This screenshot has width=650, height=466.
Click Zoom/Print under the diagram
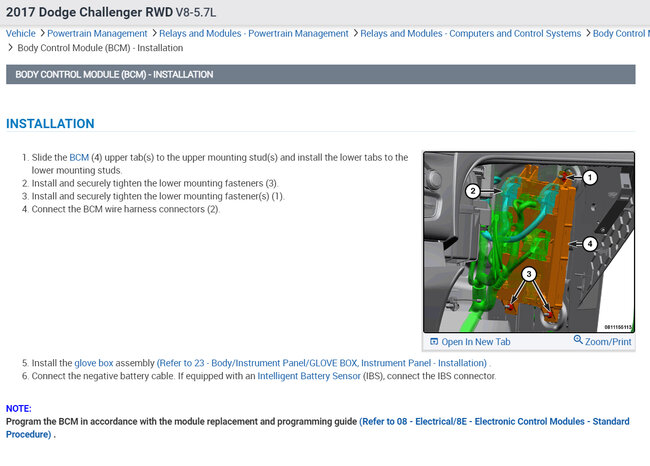coord(608,342)
